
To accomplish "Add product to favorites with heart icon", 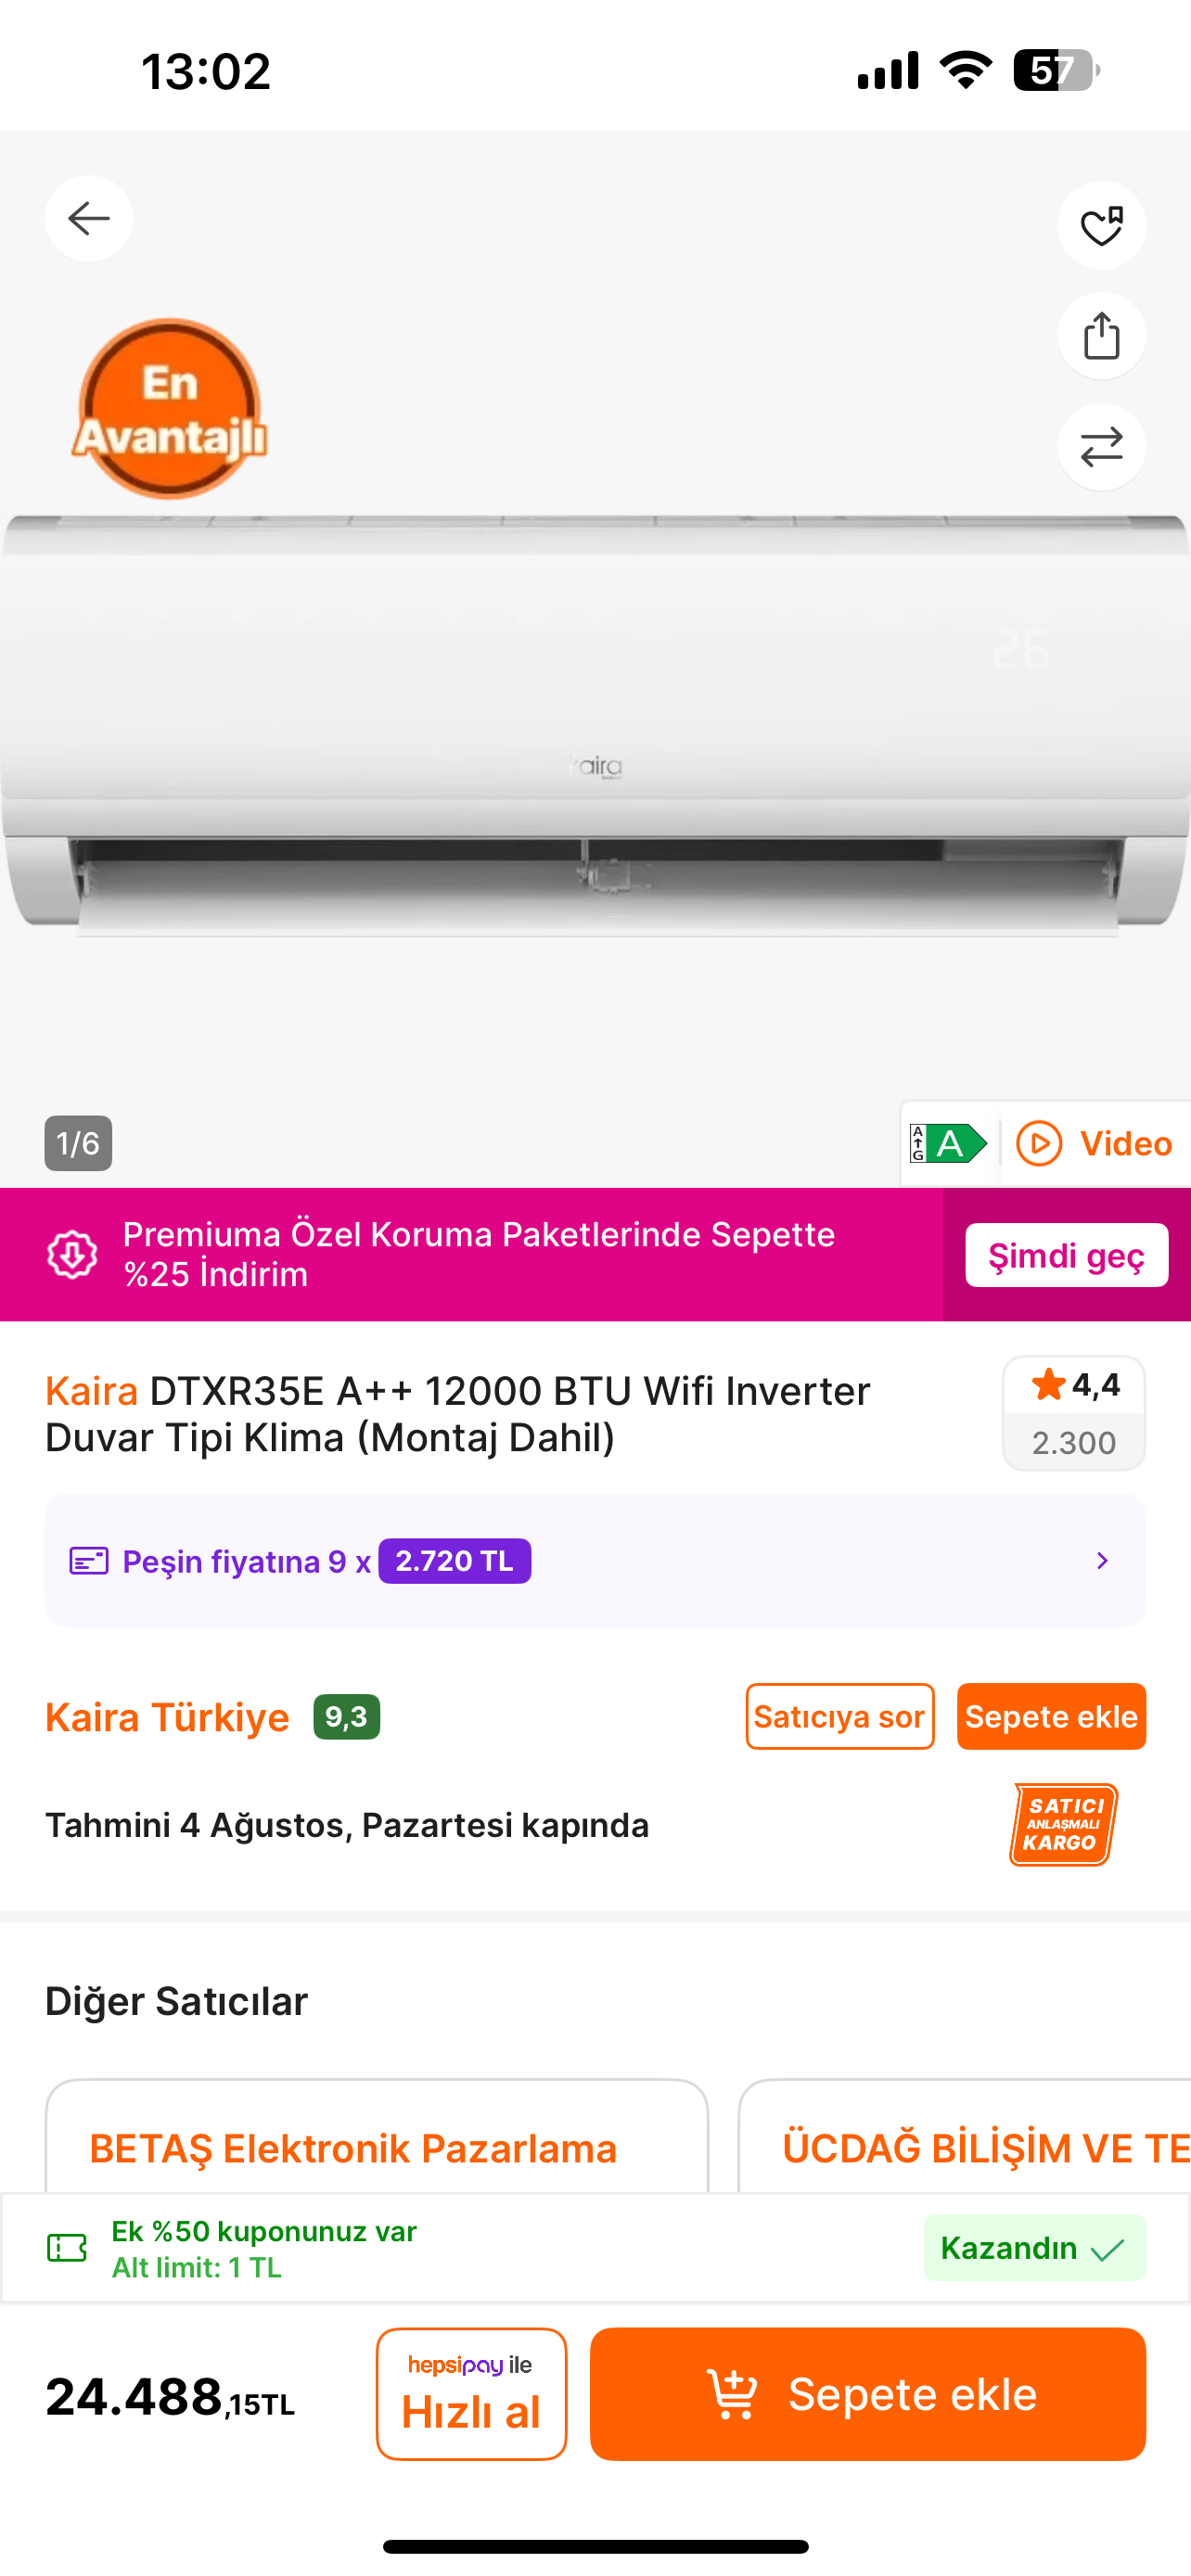I will [1101, 225].
